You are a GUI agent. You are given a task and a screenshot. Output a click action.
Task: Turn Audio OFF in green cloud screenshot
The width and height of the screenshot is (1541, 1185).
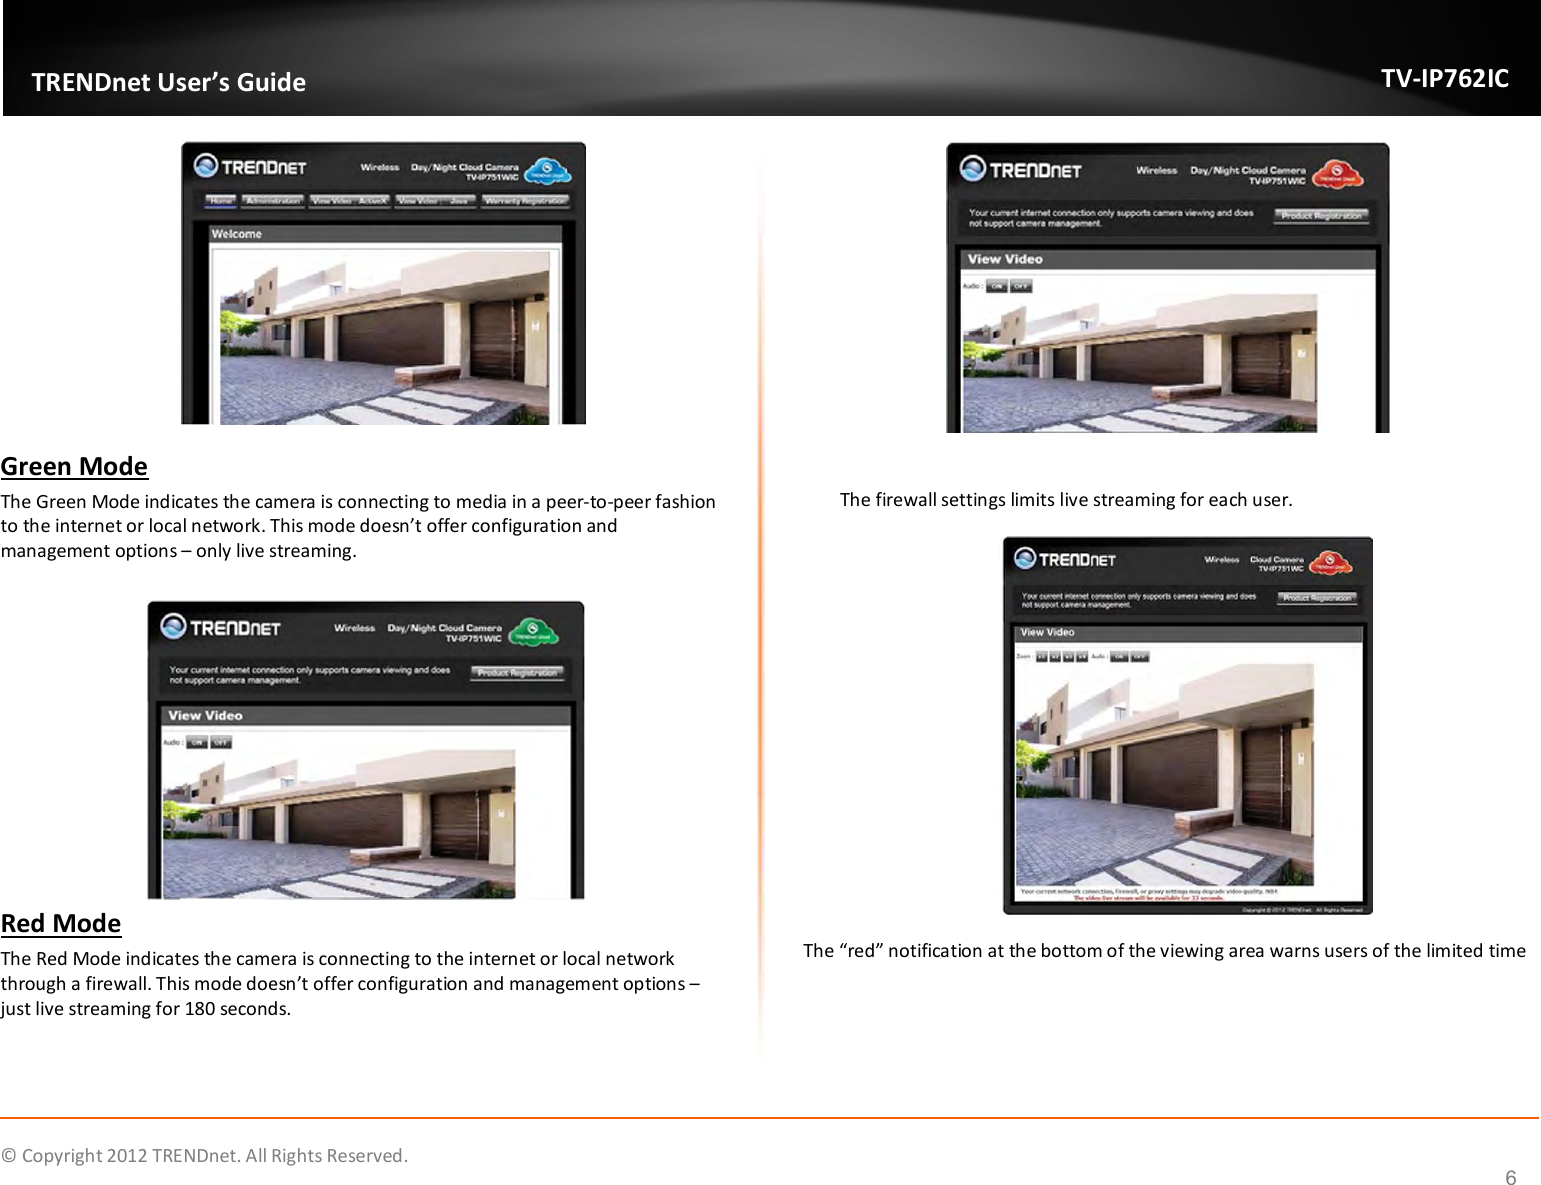point(221,742)
